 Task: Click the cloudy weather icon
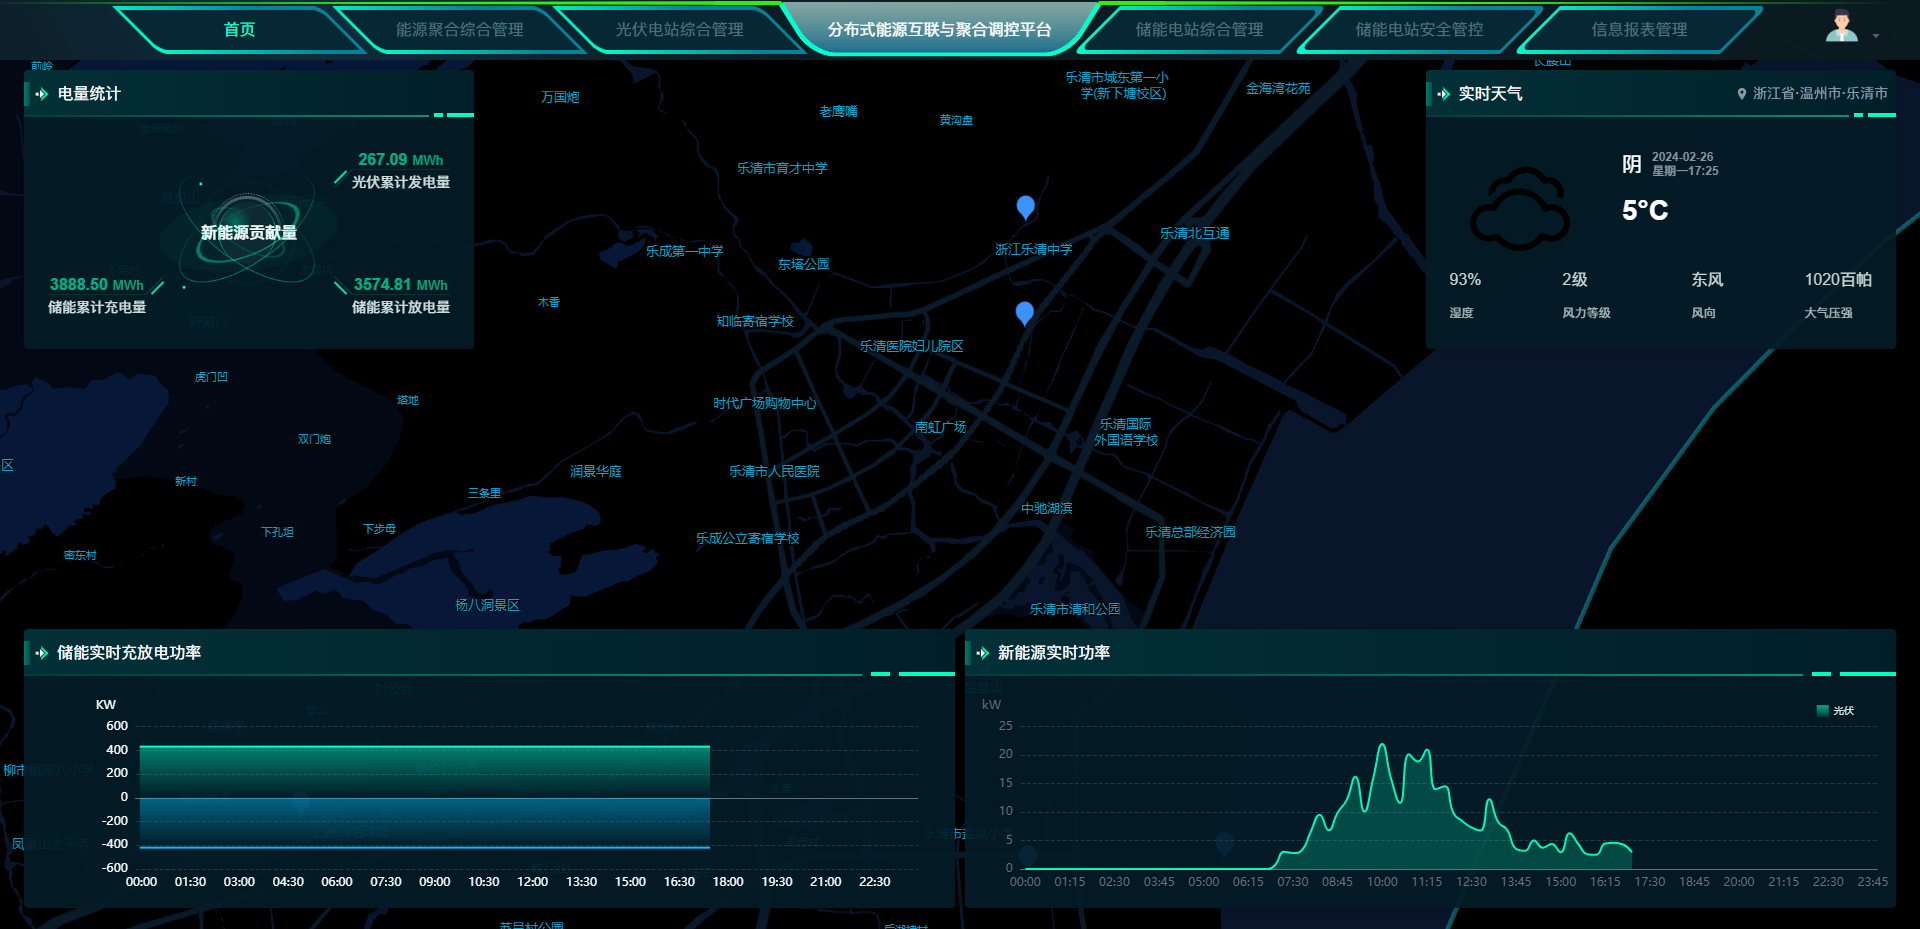tap(1519, 209)
